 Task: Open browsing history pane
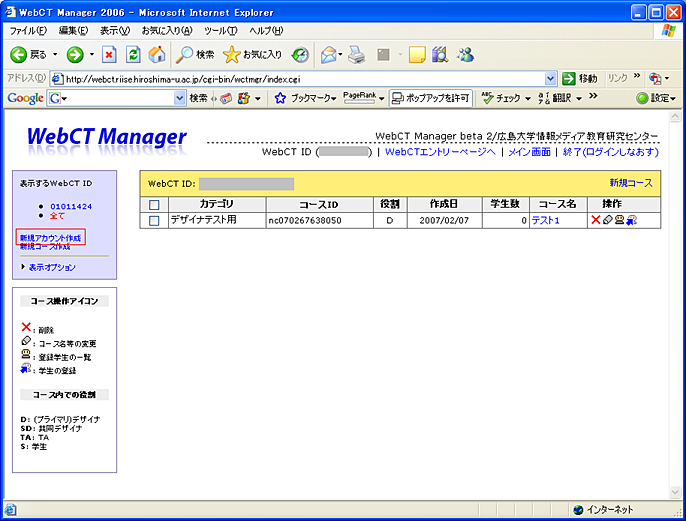300,55
